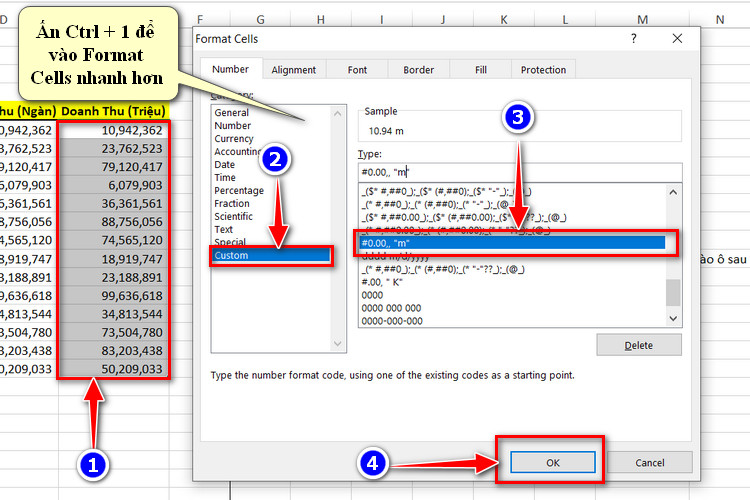The width and height of the screenshot is (750, 500).
Task: Close the Format Cells dialog
Action: point(677,39)
